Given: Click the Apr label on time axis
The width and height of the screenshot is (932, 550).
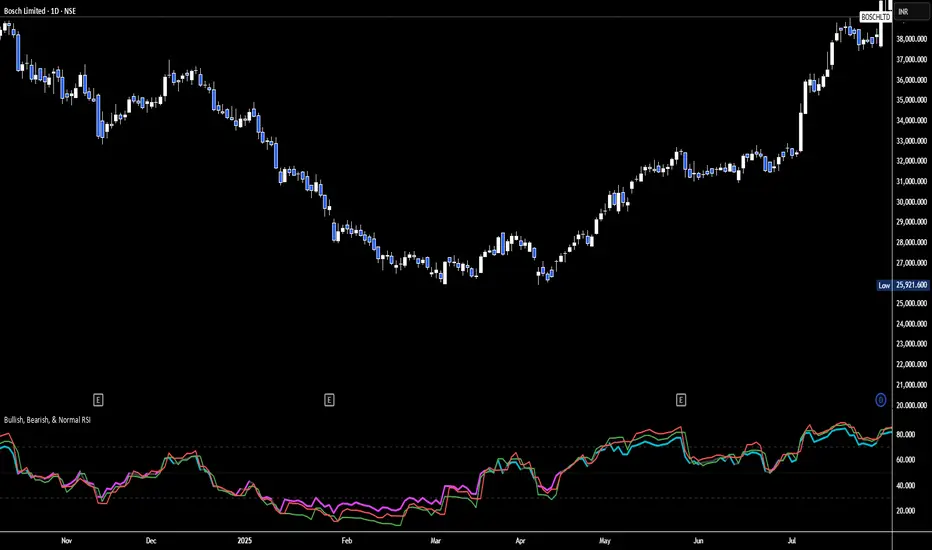Looking at the screenshot, I should coord(520,540).
